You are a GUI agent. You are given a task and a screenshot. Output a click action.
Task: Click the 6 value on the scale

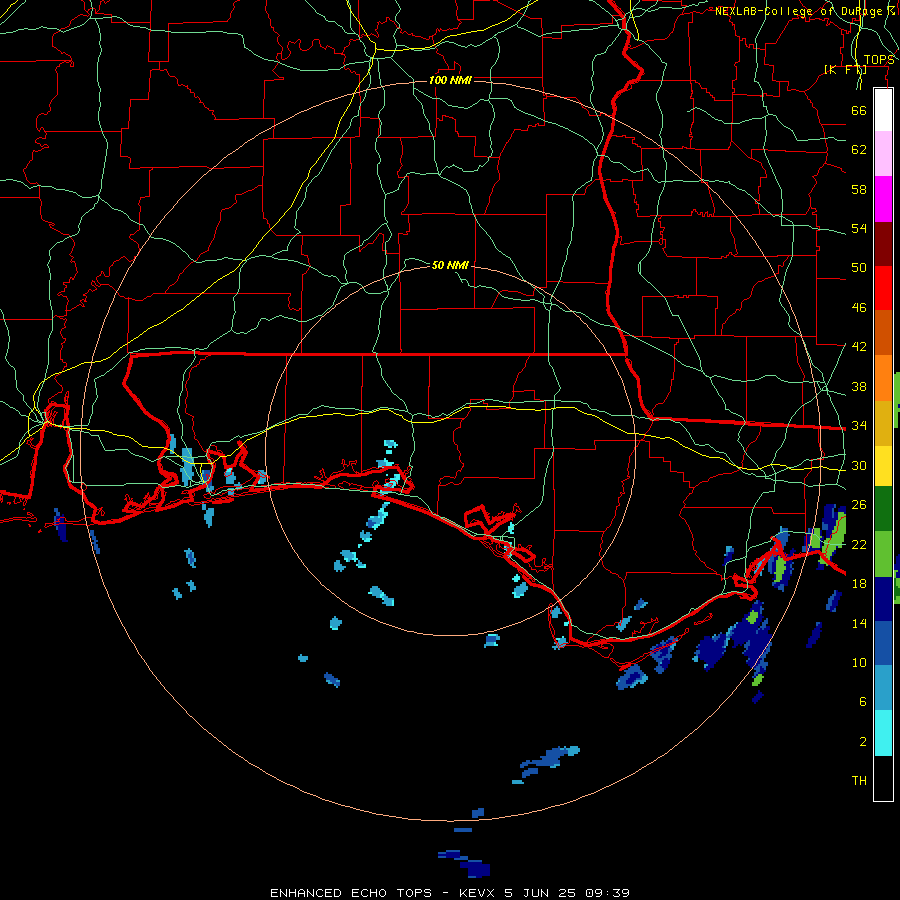pos(863,702)
